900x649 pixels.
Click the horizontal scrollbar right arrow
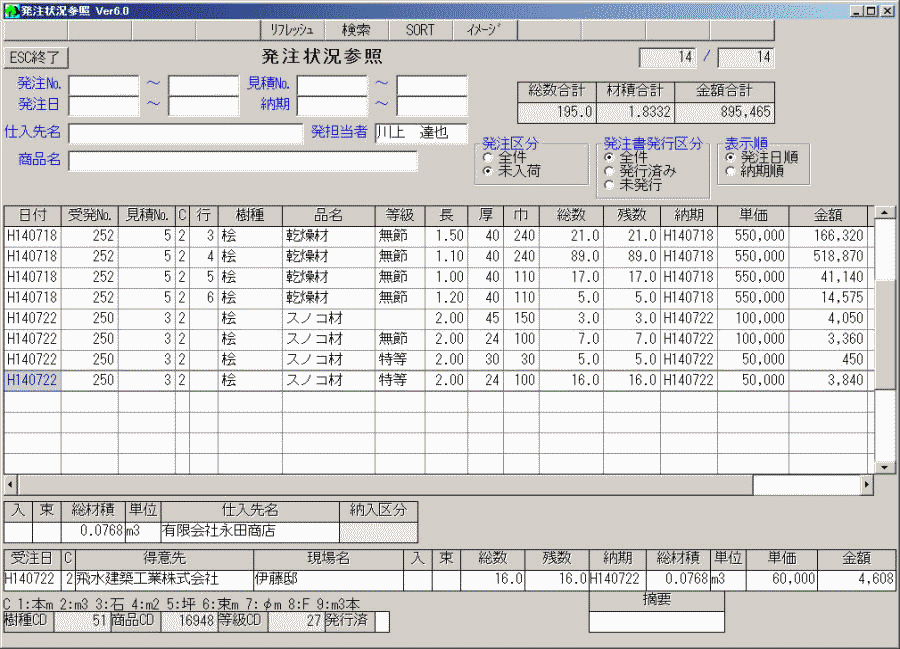coord(867,485)
